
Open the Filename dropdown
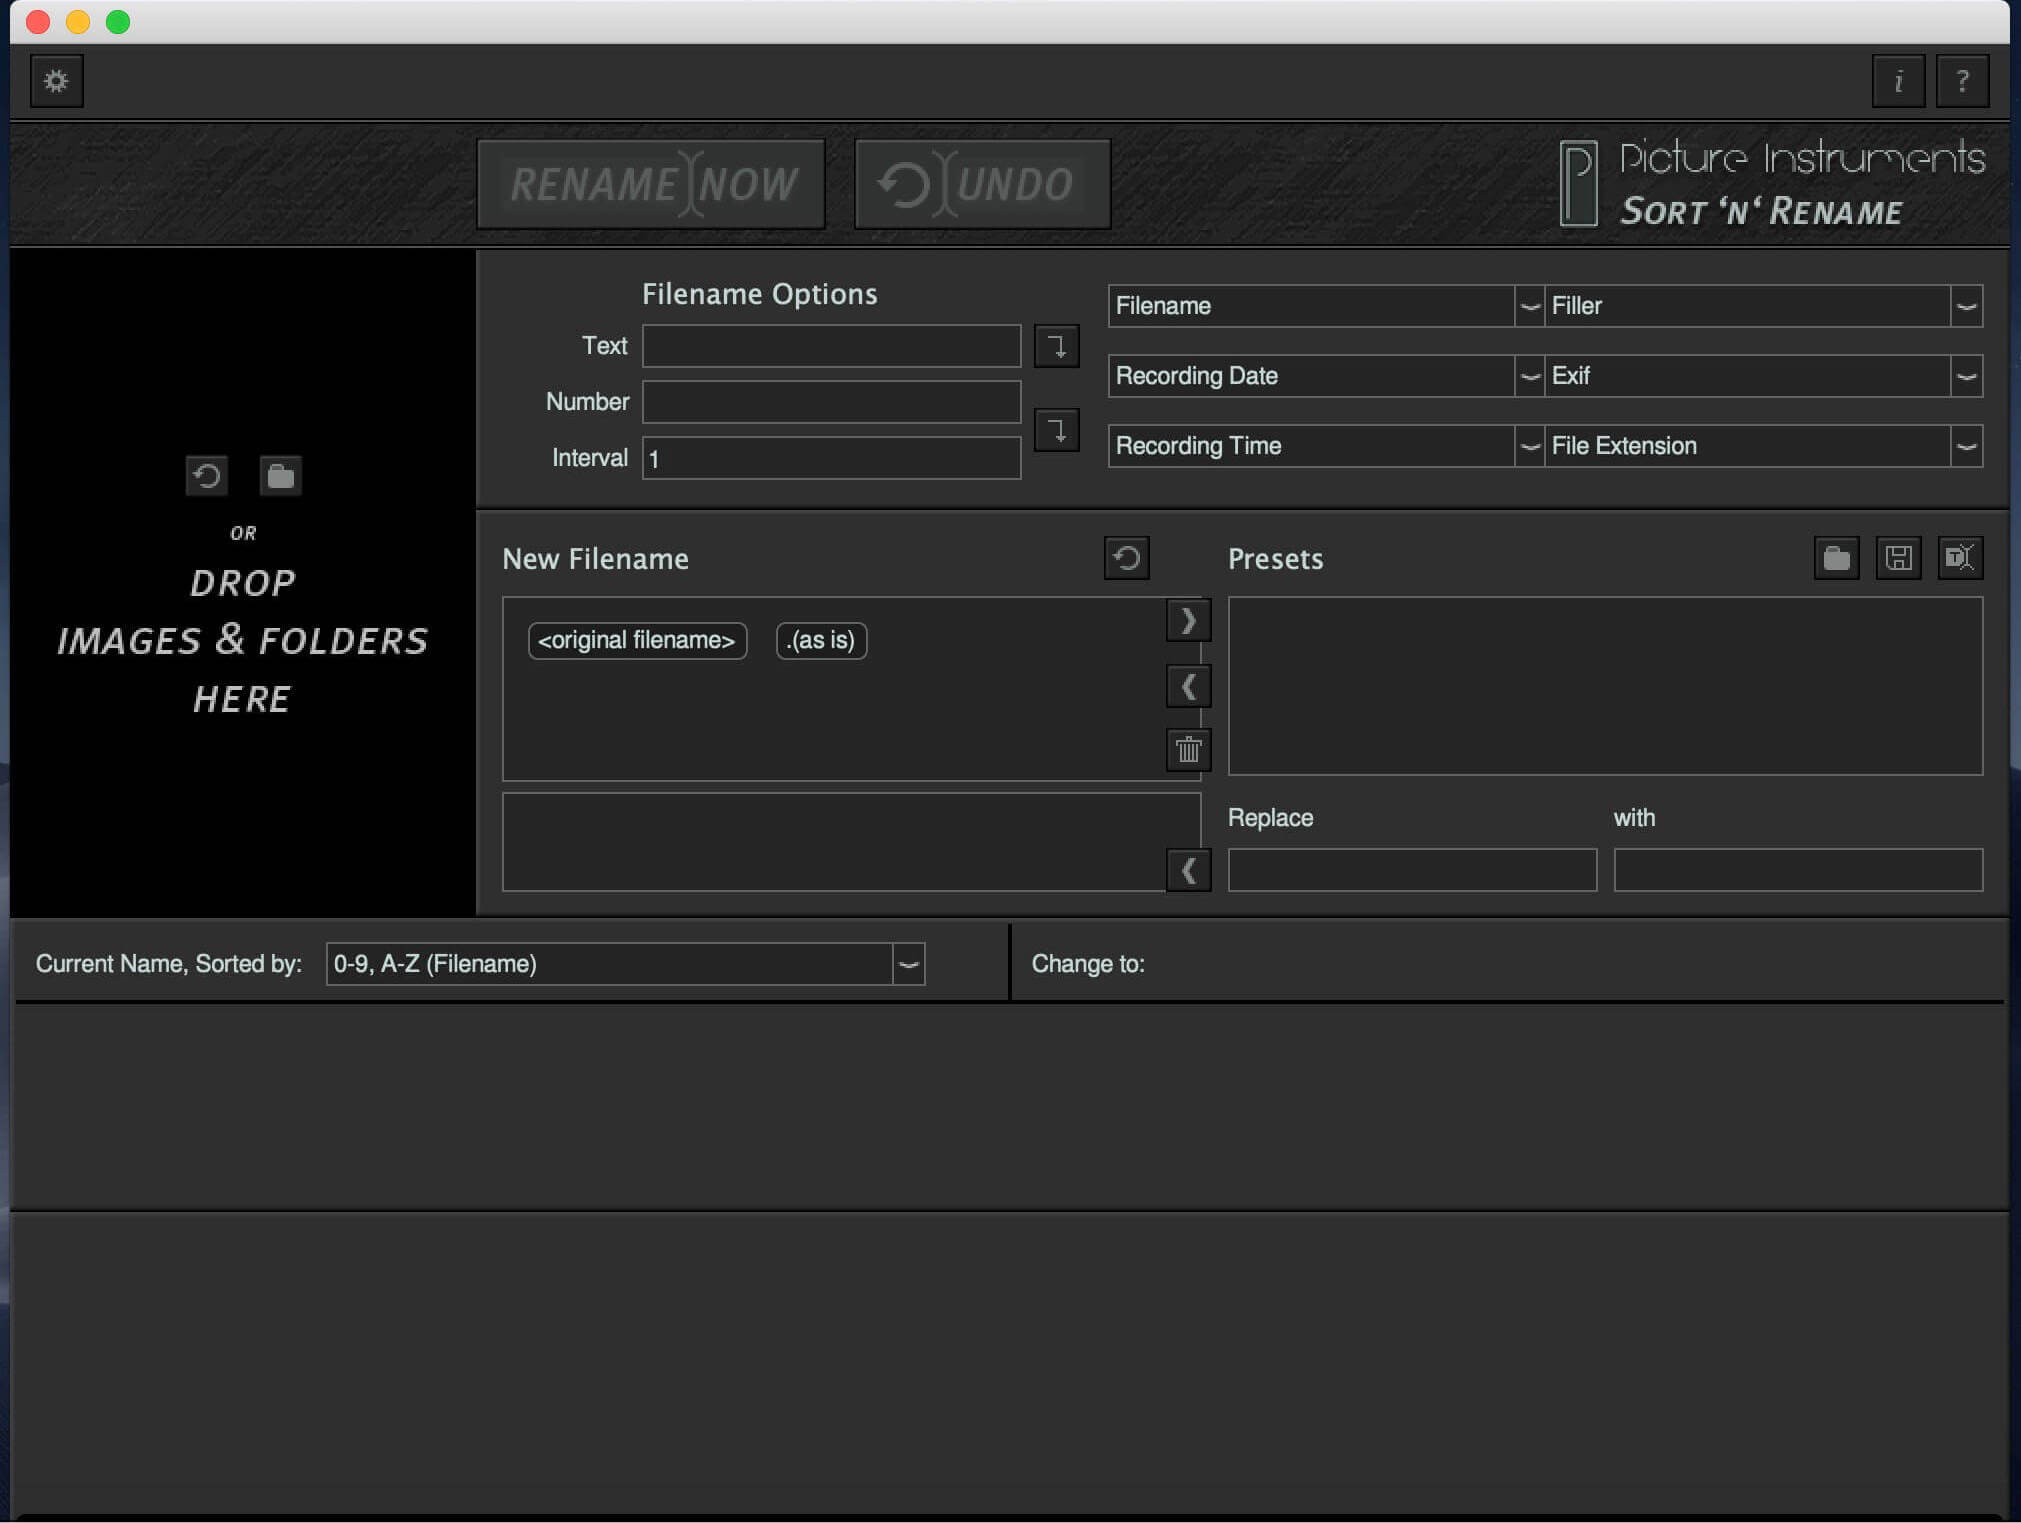tap(1326, 306)
